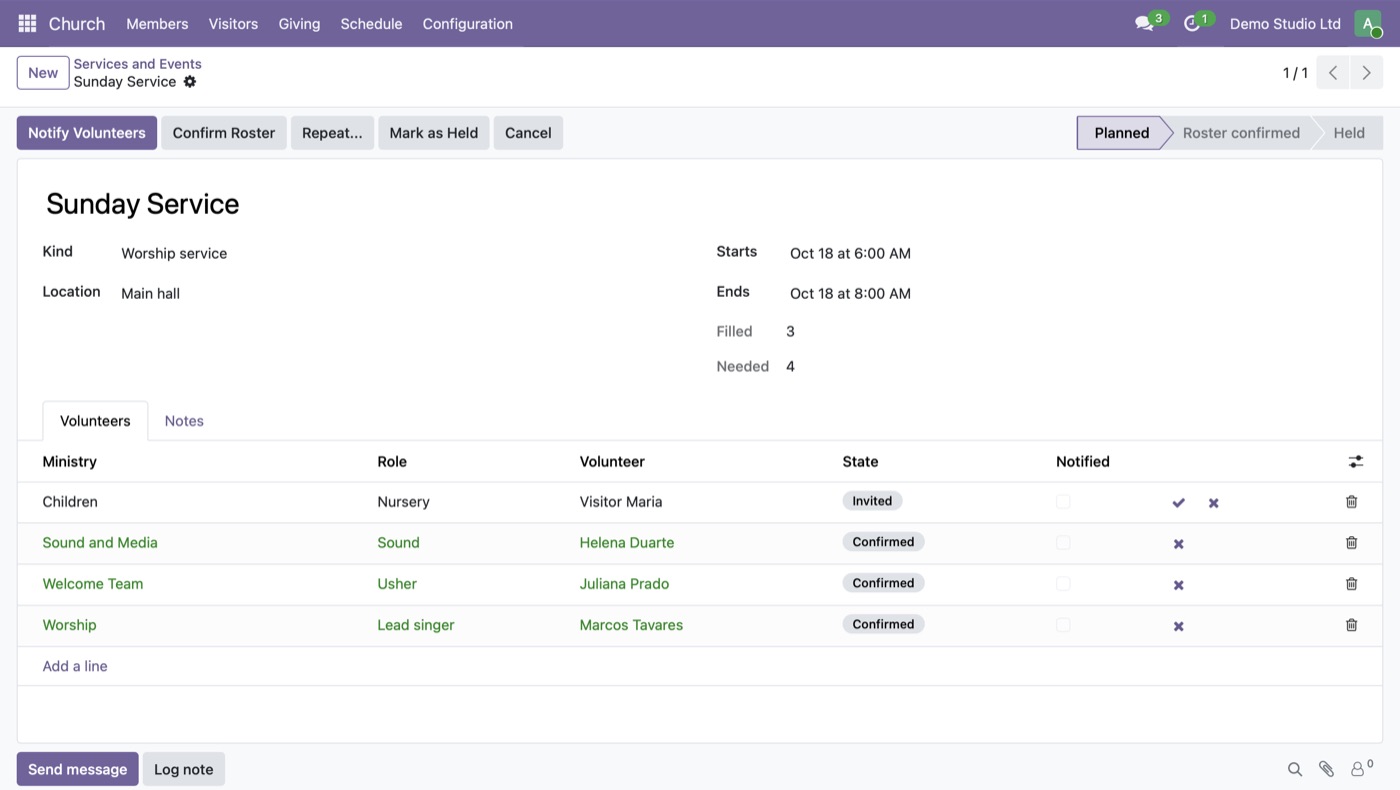This screenshot has width=1400, height=790.
Task: Switch to the Notes tab
Action: [184, 421]
